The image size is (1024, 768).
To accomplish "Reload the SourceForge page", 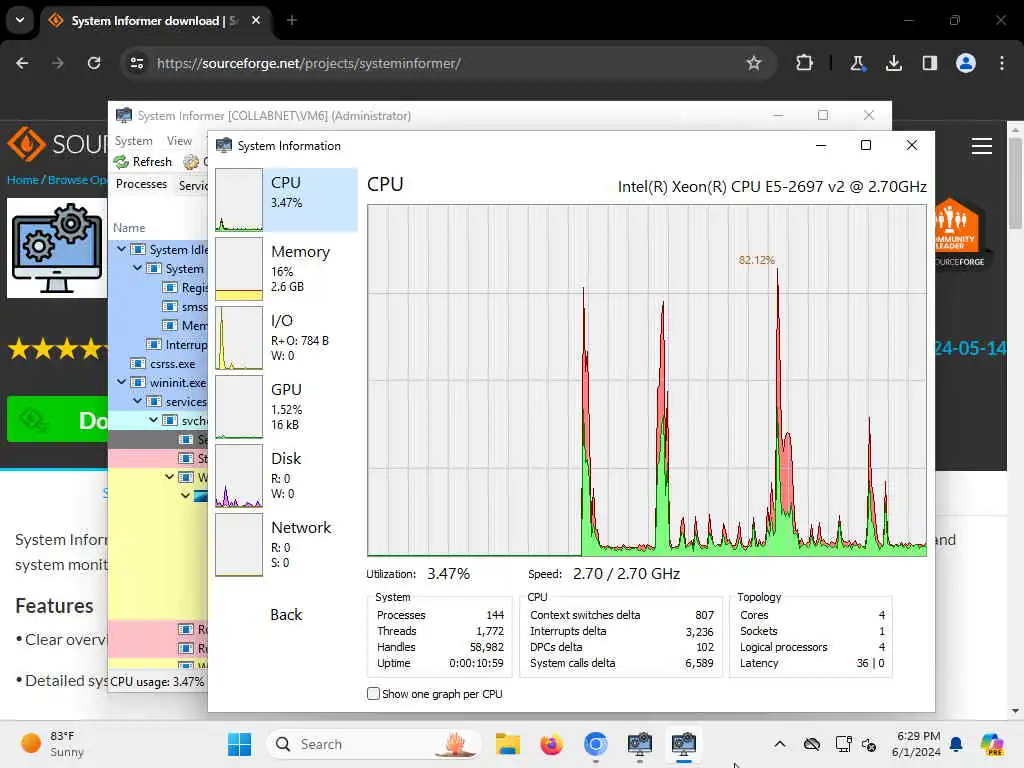I will pyautogui.click(x=94, y=63).
